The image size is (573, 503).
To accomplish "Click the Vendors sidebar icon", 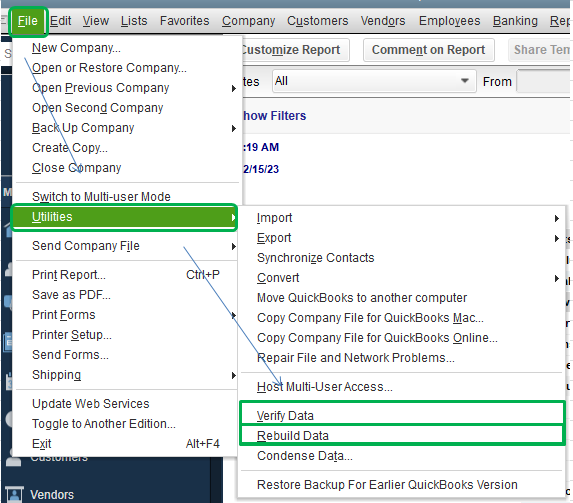I will click(14, 495).
